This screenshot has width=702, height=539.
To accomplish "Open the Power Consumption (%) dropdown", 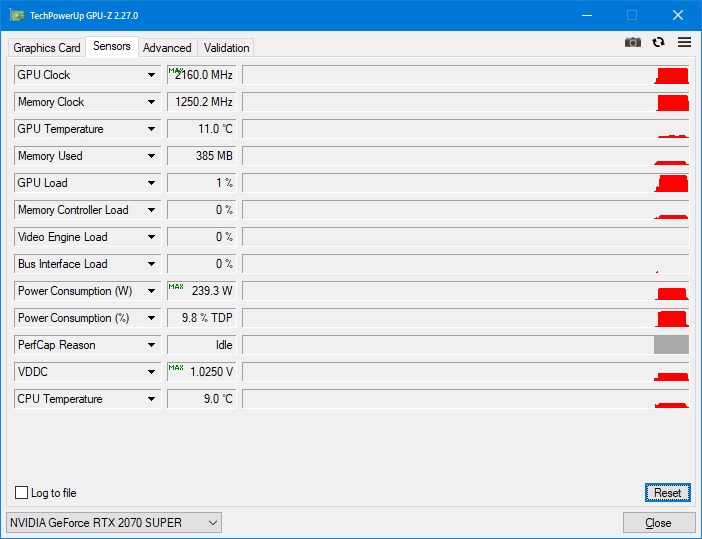I will point(151,318).
